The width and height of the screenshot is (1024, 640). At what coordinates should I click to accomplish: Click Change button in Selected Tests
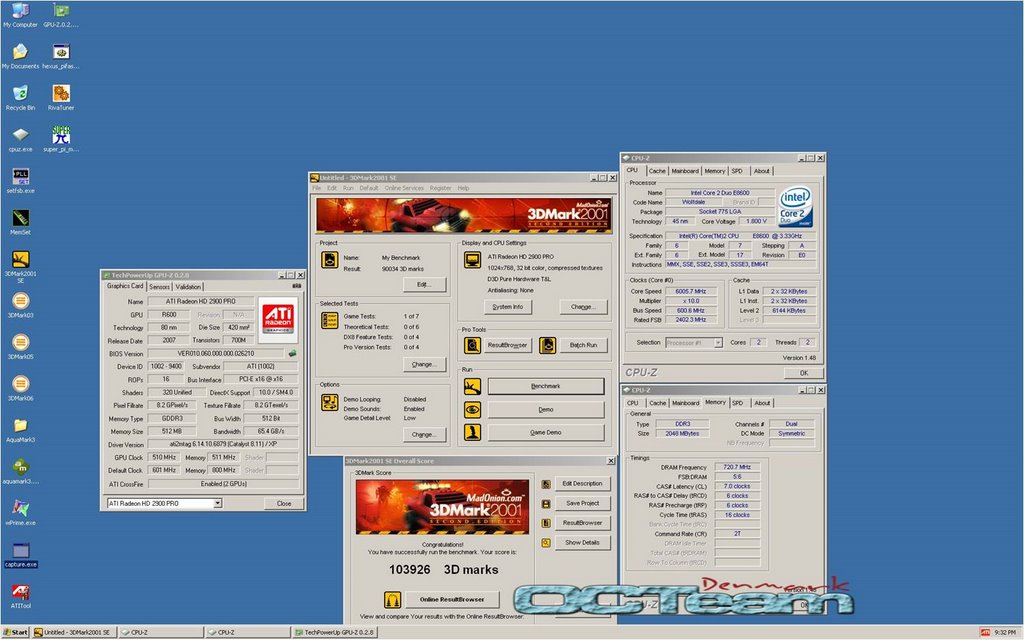point(424,364)
